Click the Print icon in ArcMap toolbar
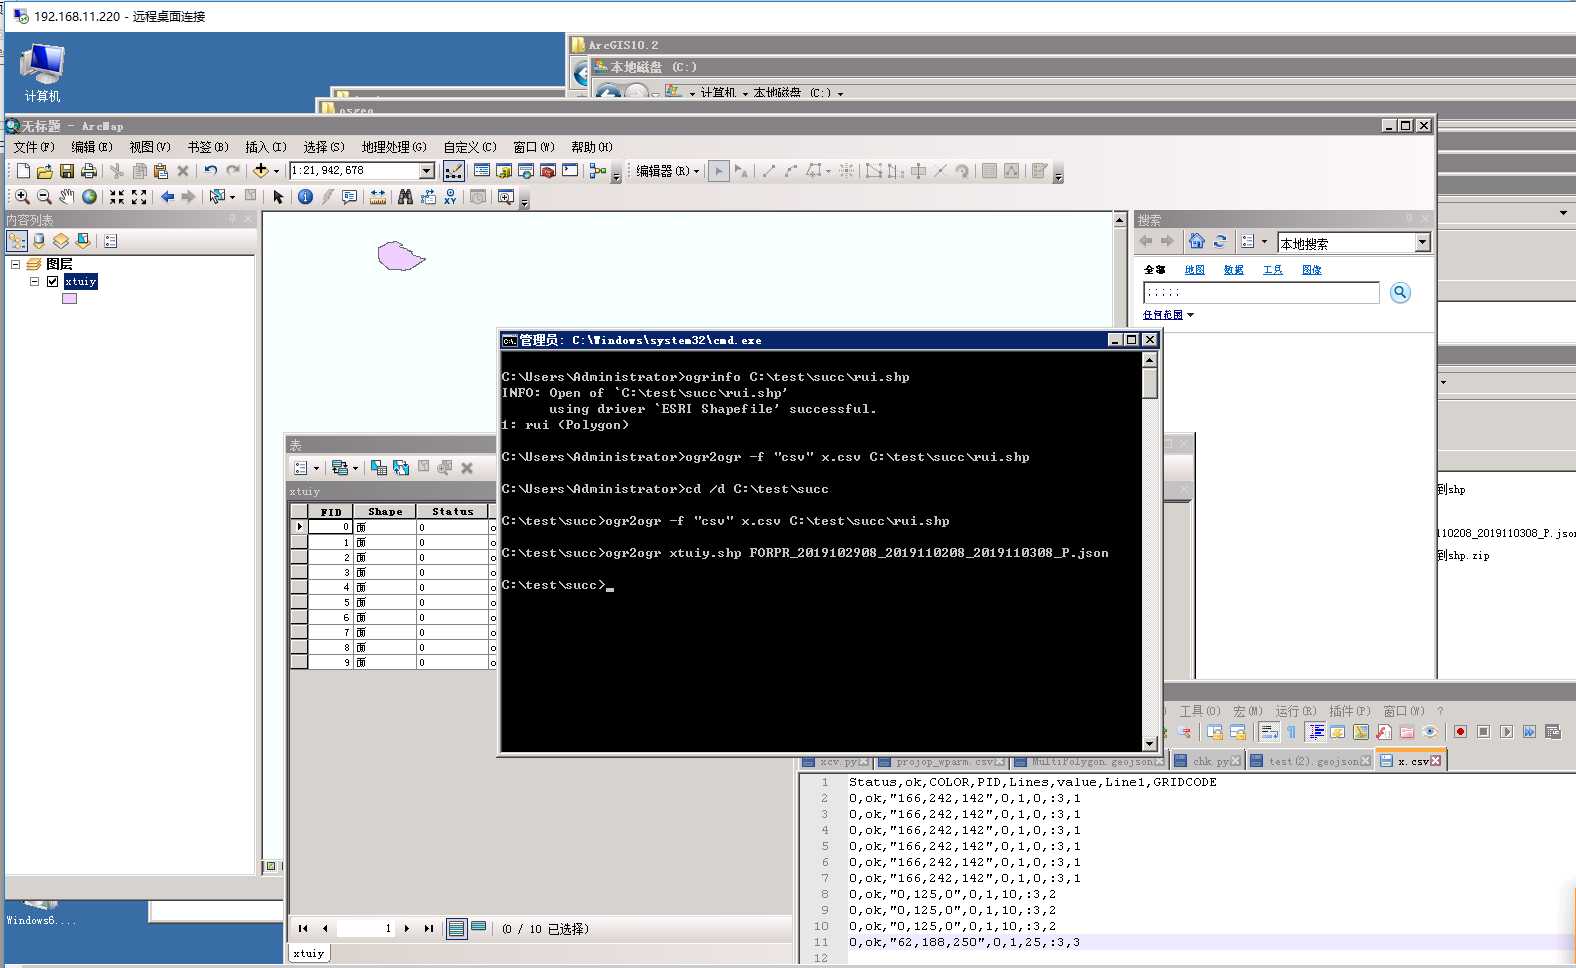Image resolution: width=1576 pixels, height=968 pixels. (x=88, y=171)
